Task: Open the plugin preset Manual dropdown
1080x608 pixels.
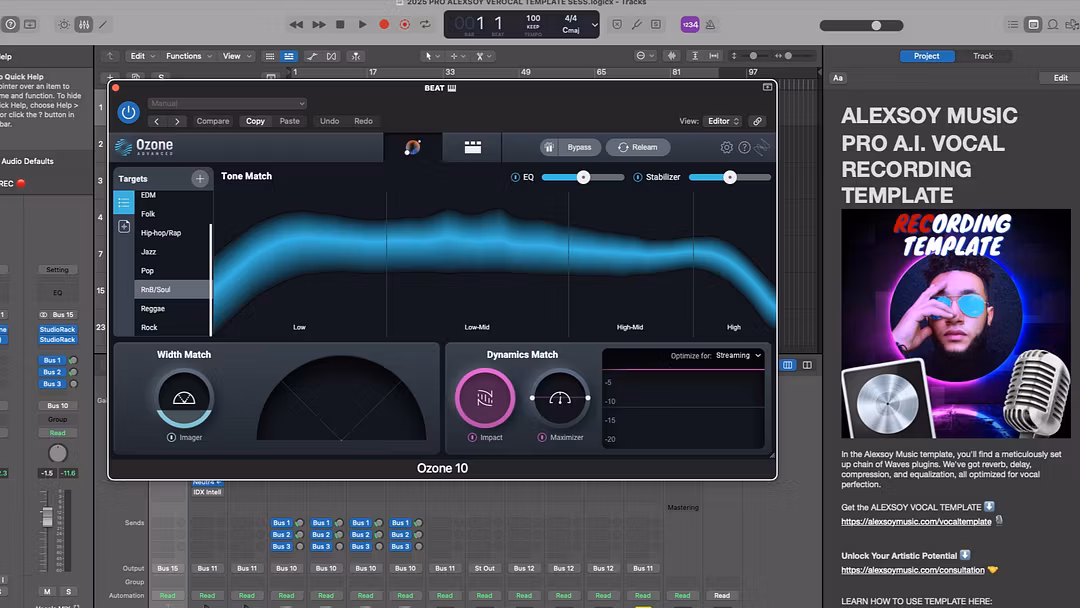Action: [x=227, y=103]
